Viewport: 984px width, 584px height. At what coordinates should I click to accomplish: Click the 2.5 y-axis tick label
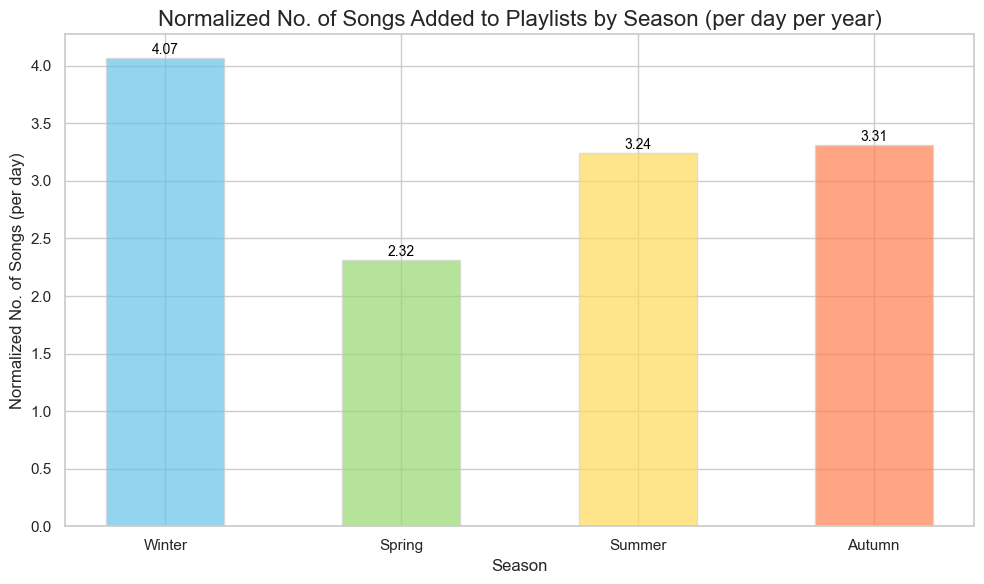pos(41,239)
